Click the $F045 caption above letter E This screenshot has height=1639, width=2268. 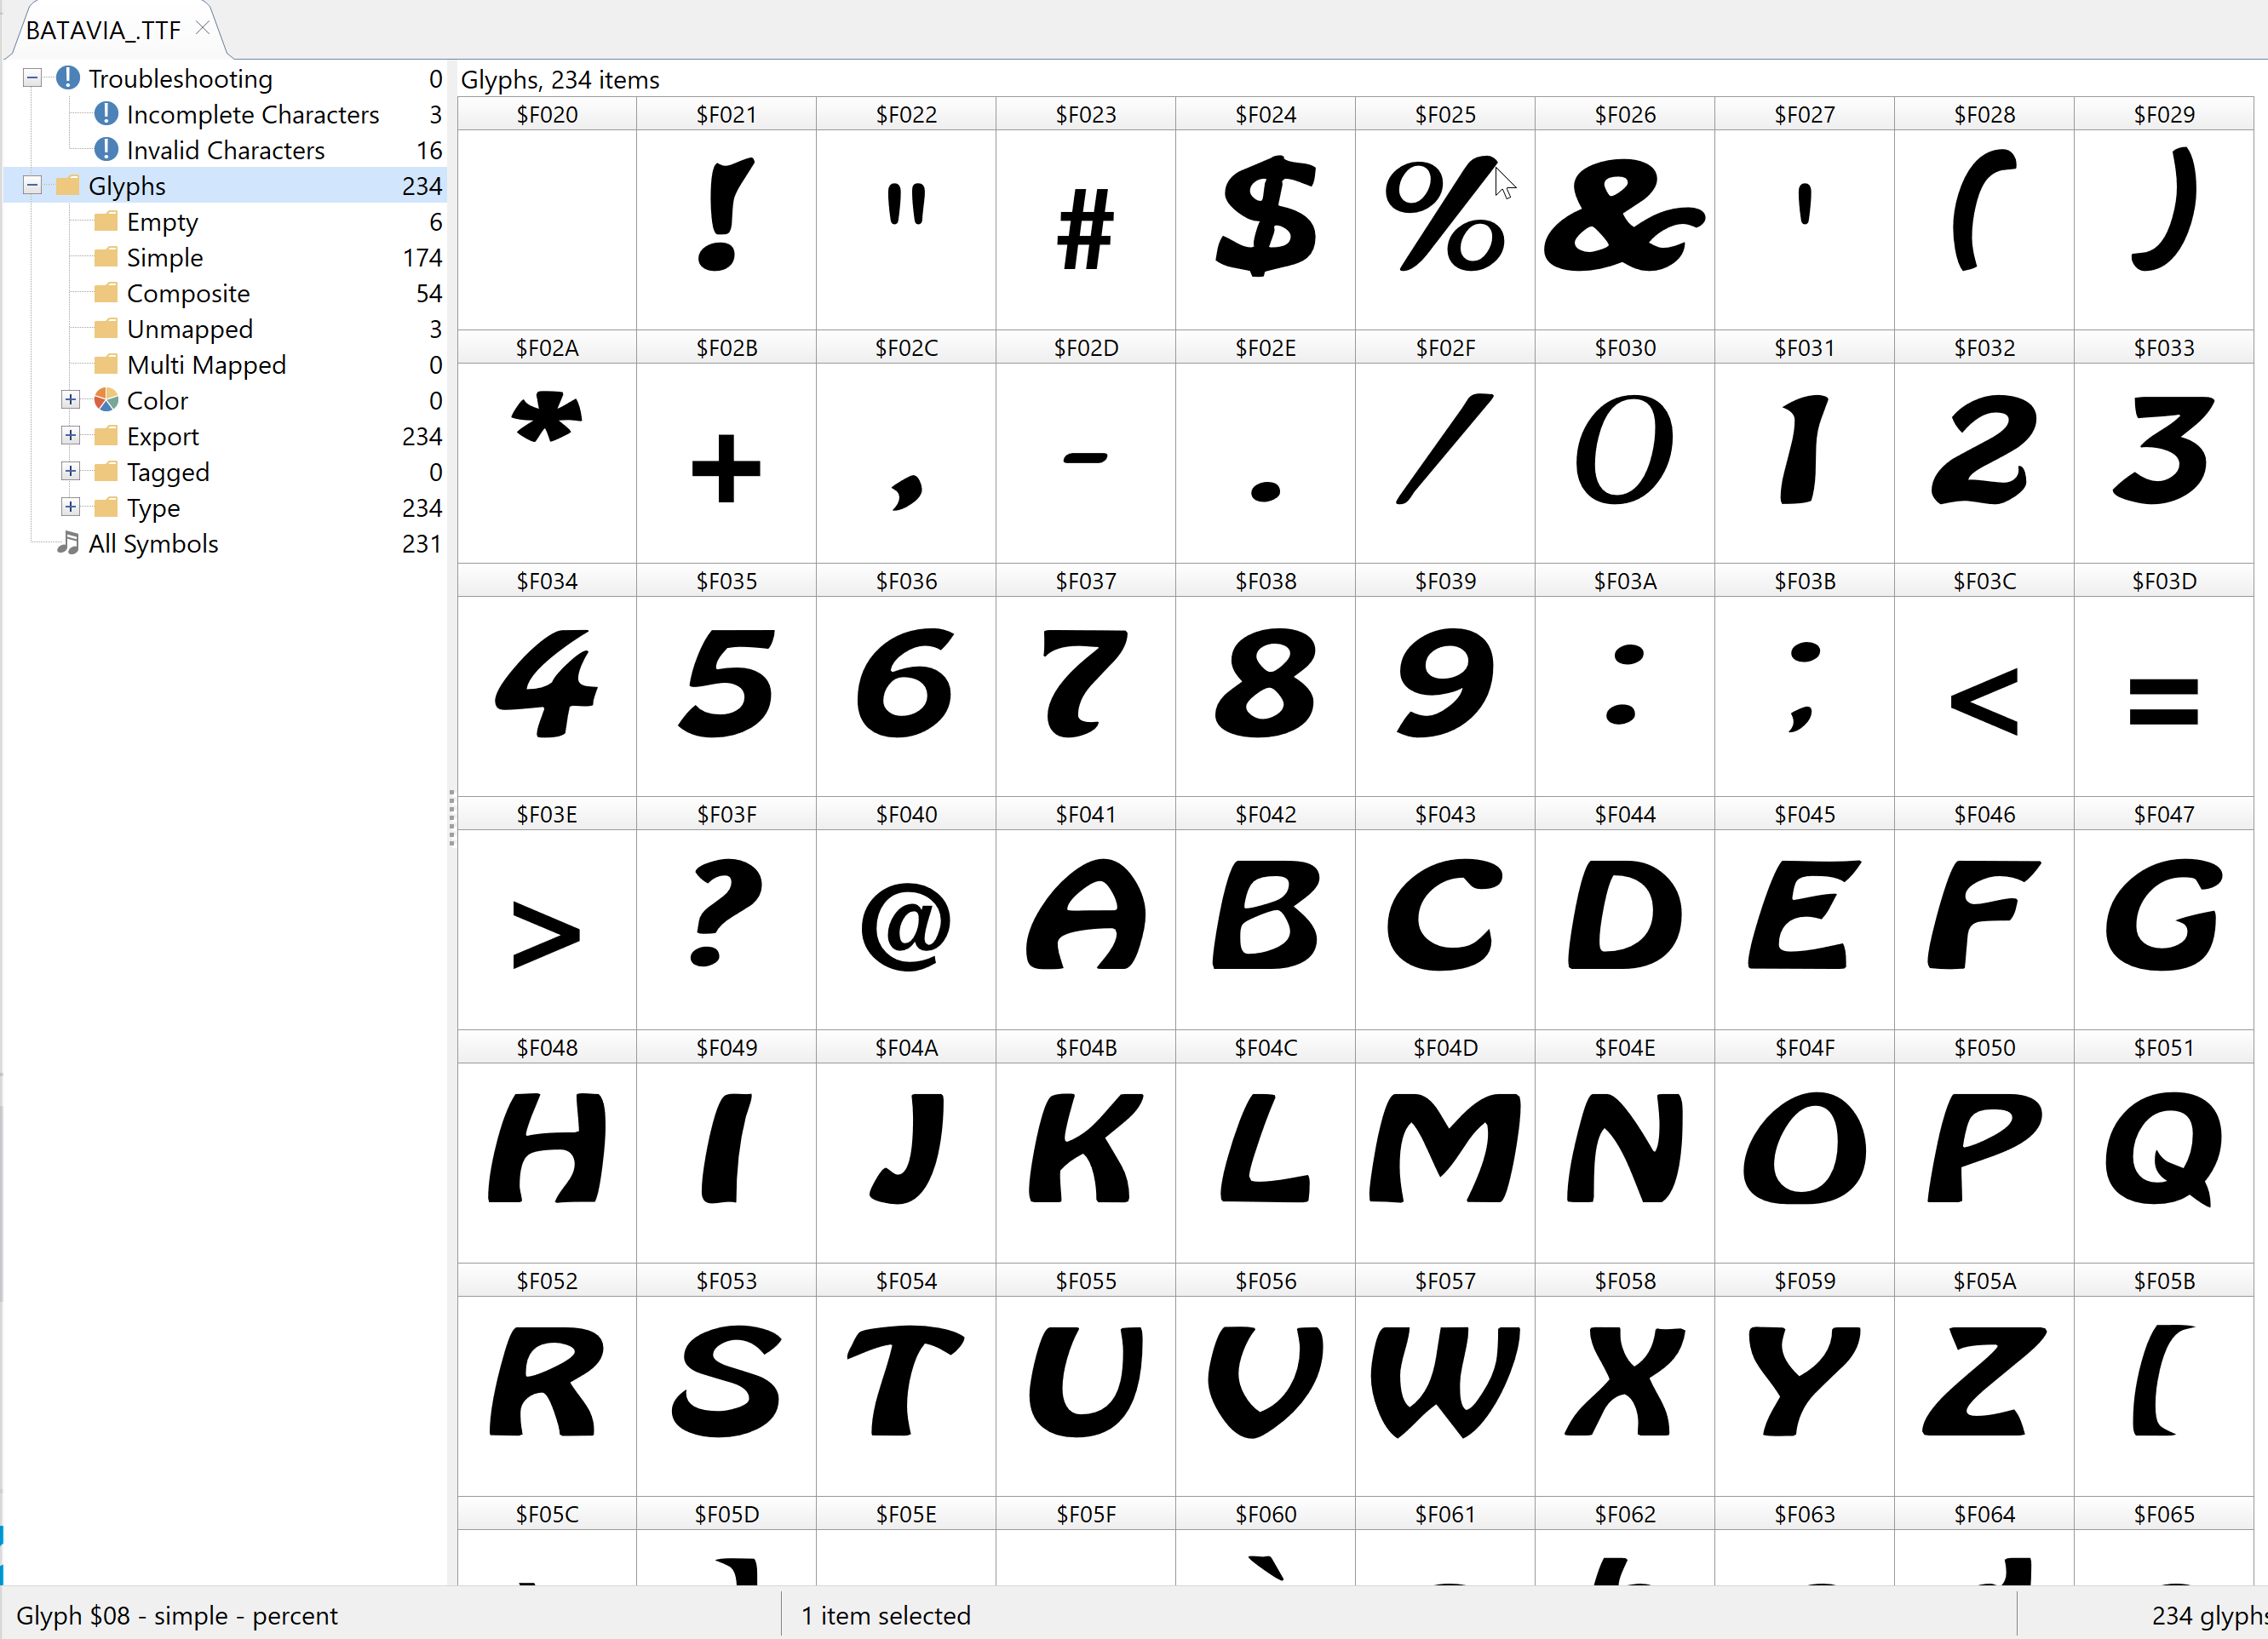(1804, 814)
